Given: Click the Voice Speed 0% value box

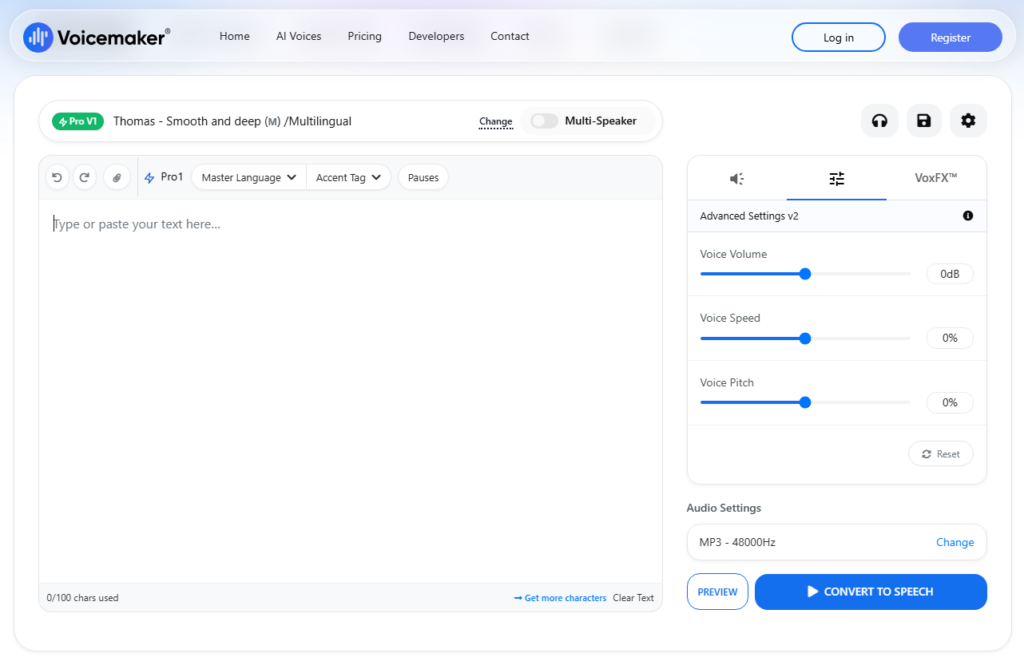Looking at the screenshot, I should point(950,338).
